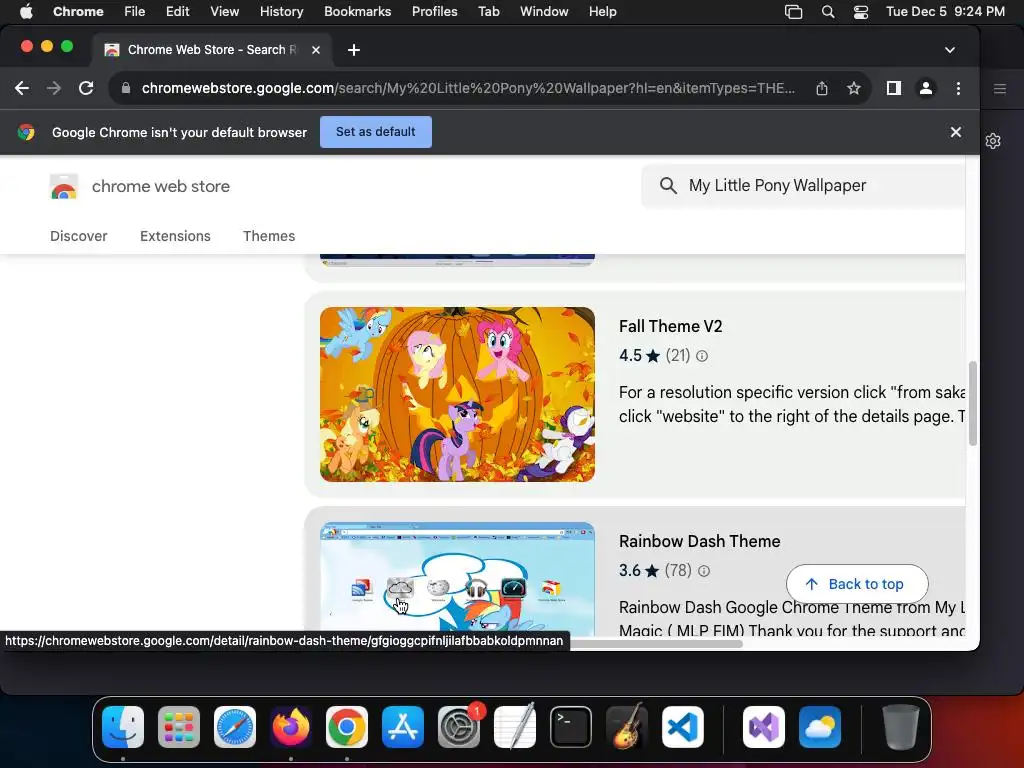This screenshot has height=768, width=1024.
Task: Open the Fall Theme V2 title
Action: [671, 326]
